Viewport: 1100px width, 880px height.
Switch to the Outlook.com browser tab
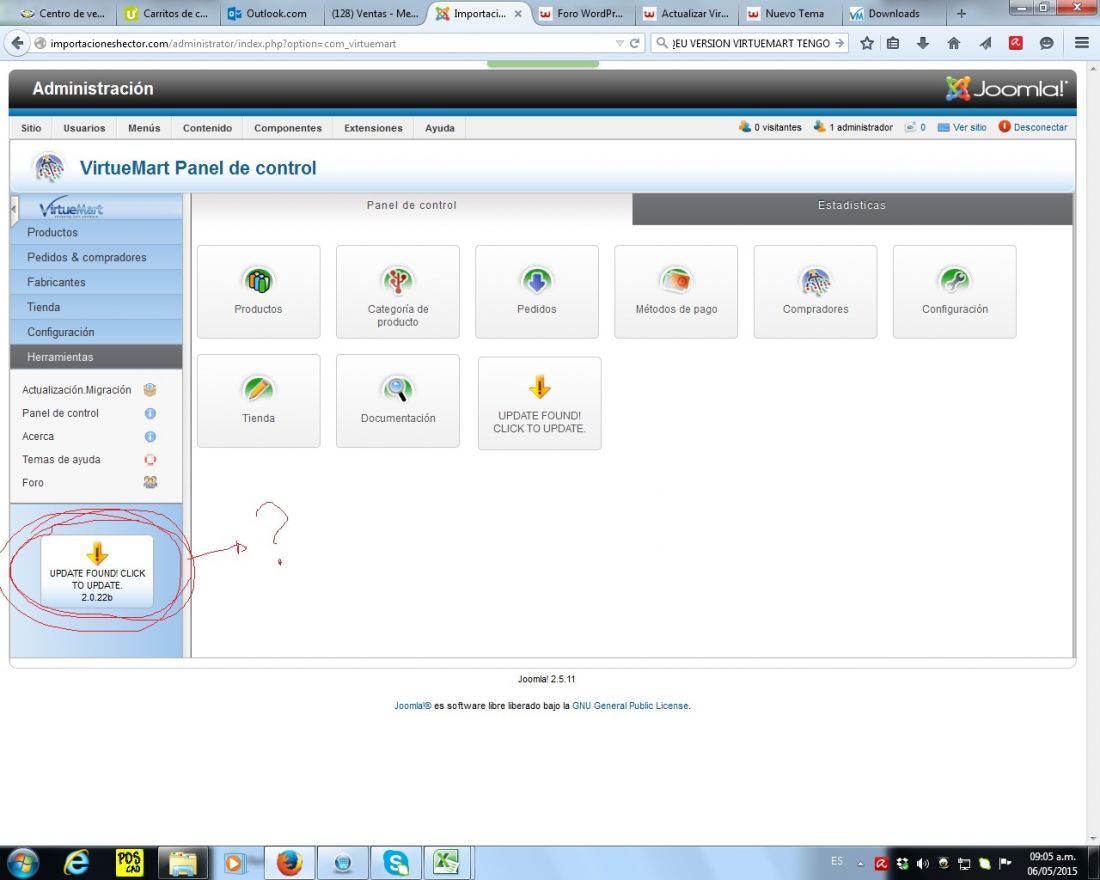272,13
